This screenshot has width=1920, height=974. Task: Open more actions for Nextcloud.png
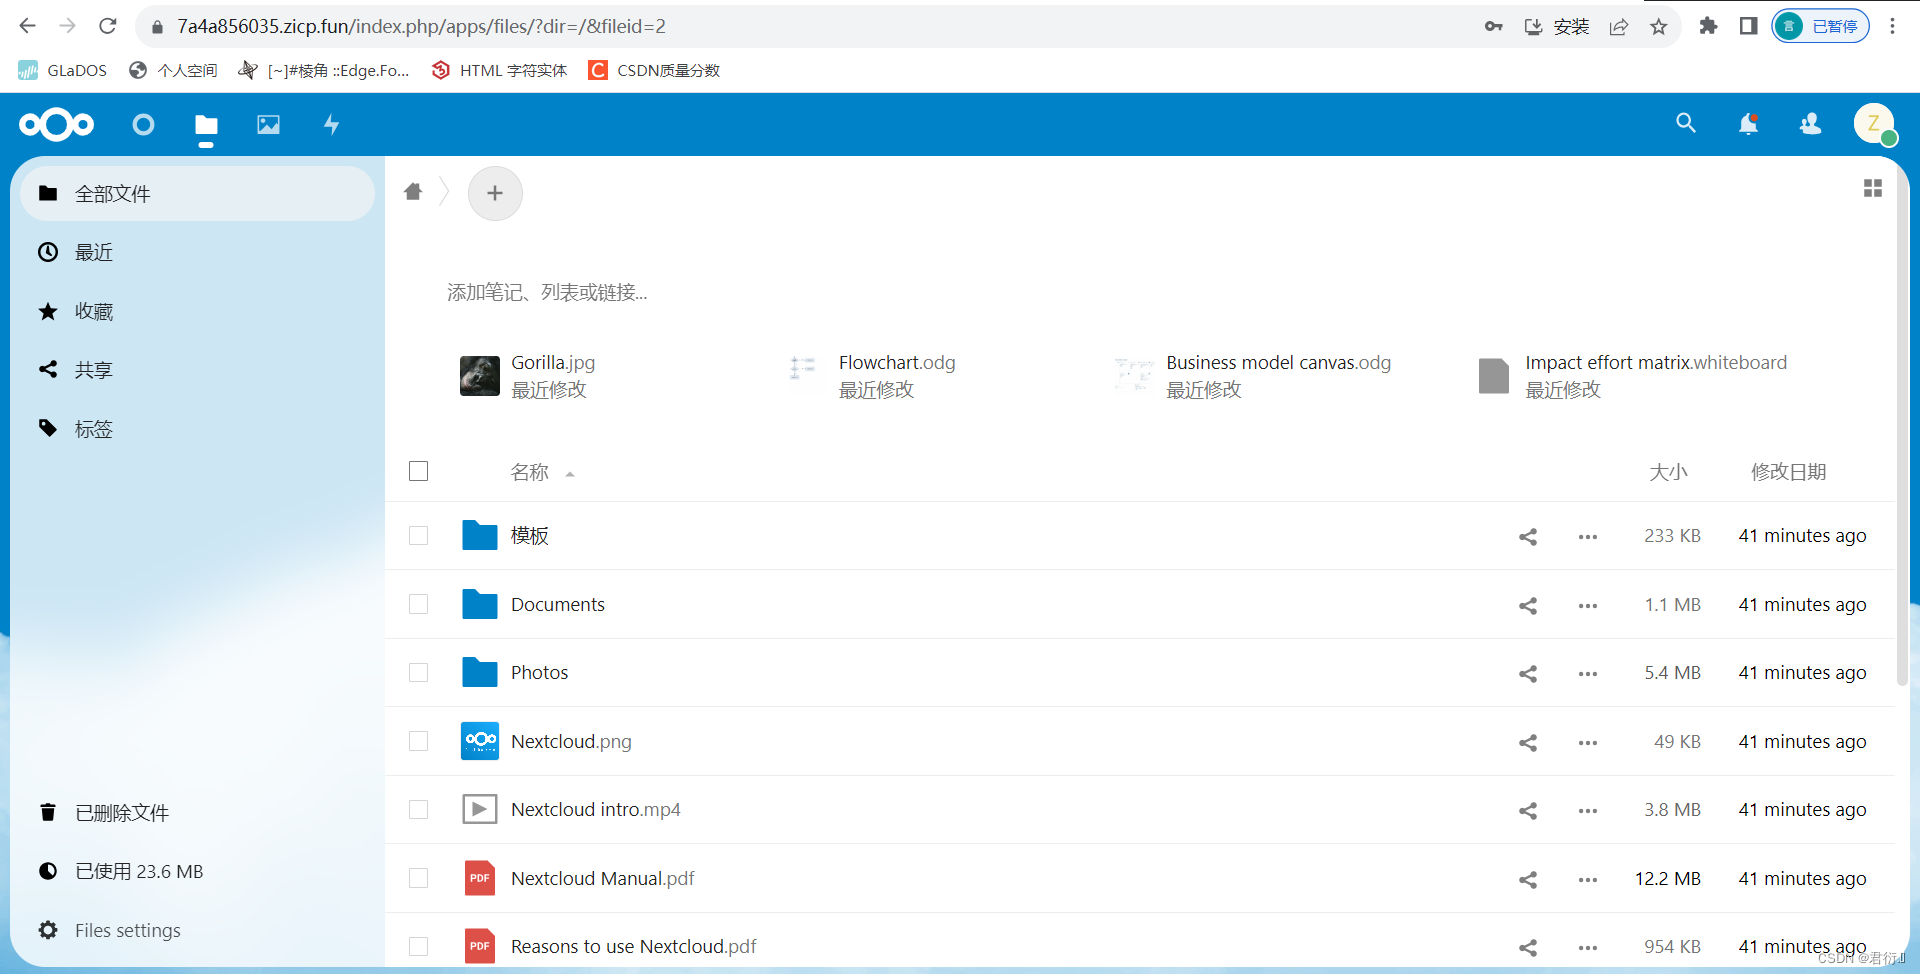coord(1588,743)
